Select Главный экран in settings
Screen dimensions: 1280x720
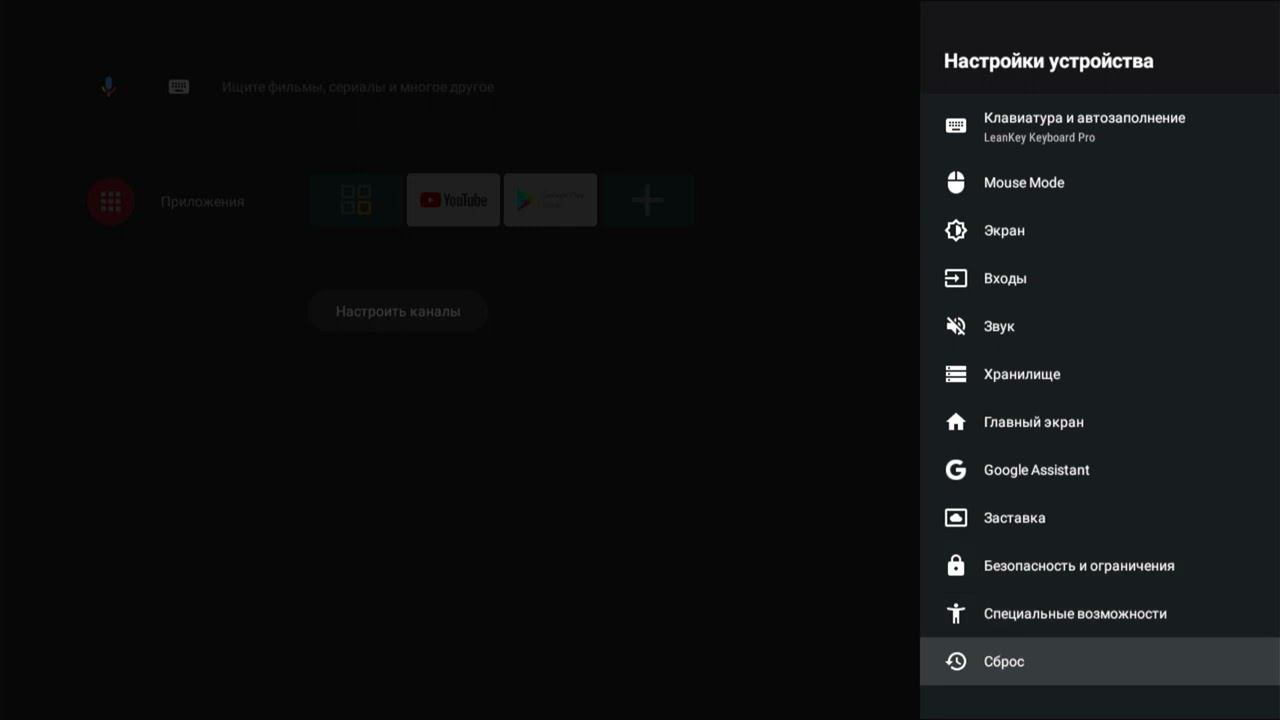1100,422
